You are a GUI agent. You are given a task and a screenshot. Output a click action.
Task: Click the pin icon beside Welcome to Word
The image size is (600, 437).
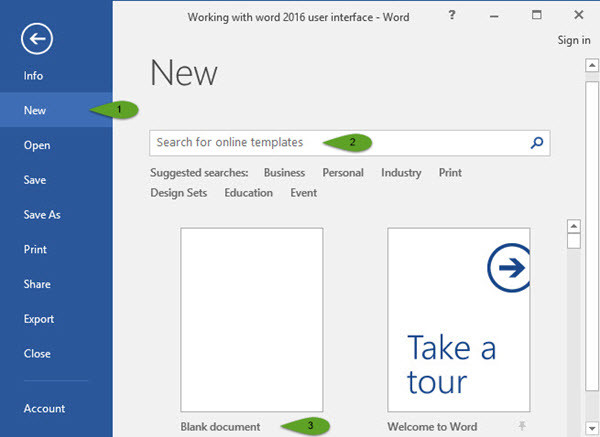[x=522, y=426]
